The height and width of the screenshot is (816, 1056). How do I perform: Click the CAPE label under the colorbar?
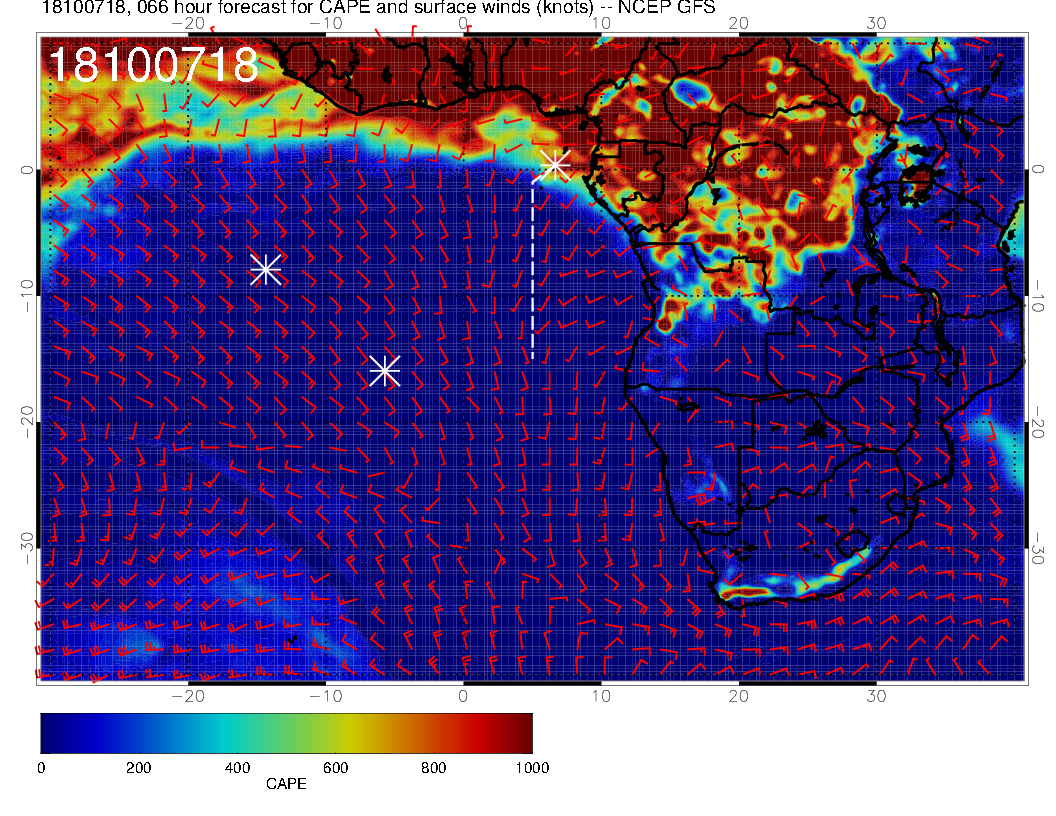286,785
